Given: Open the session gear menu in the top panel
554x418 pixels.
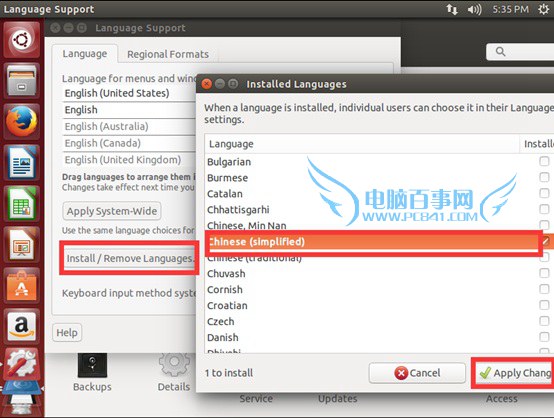Looking at the screenshot, I should coord(543,9).
